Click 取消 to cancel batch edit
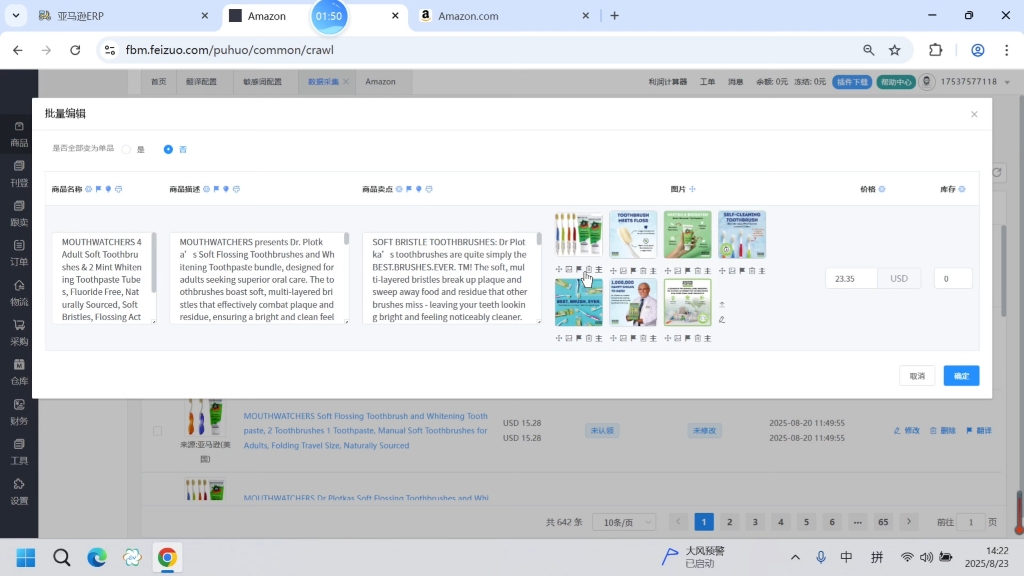 [x=917, y=376]
